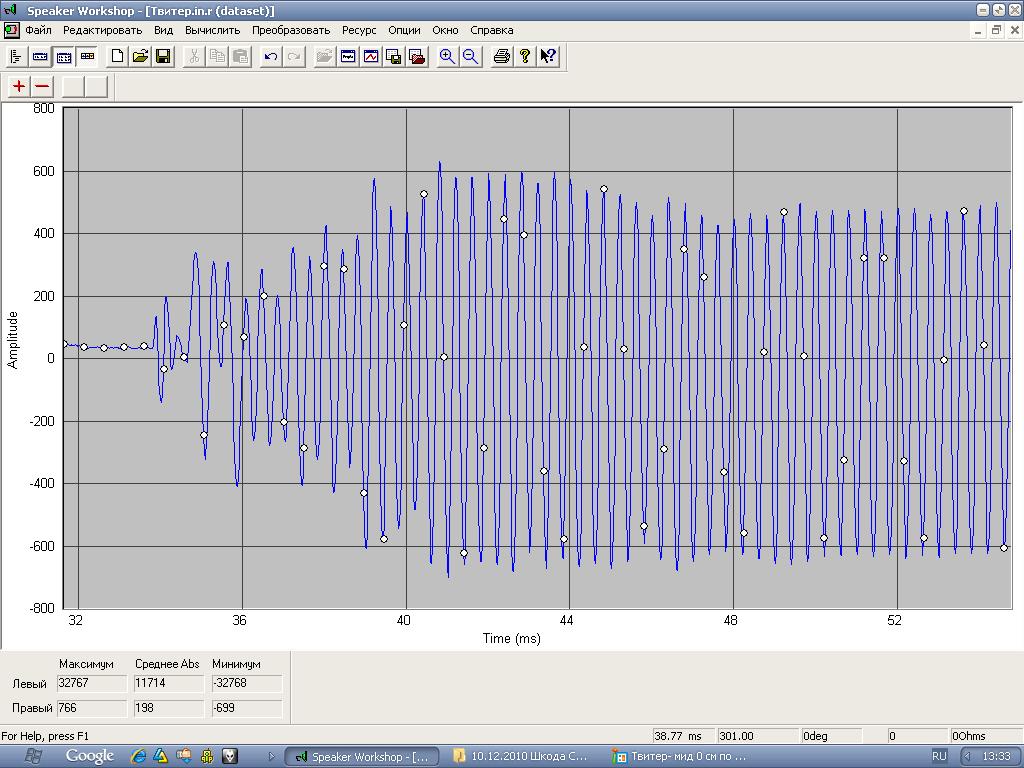The image size is (1024, 768).
Task: Zoom in with the magnifier plus icon
Action: [x=447, y=57]
